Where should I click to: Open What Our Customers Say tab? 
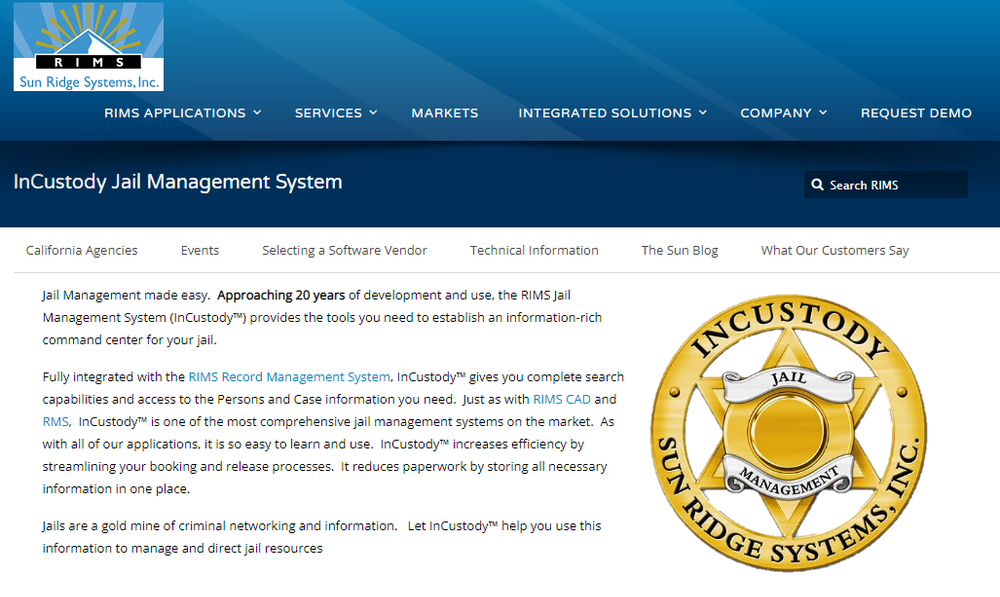[835, 251]
